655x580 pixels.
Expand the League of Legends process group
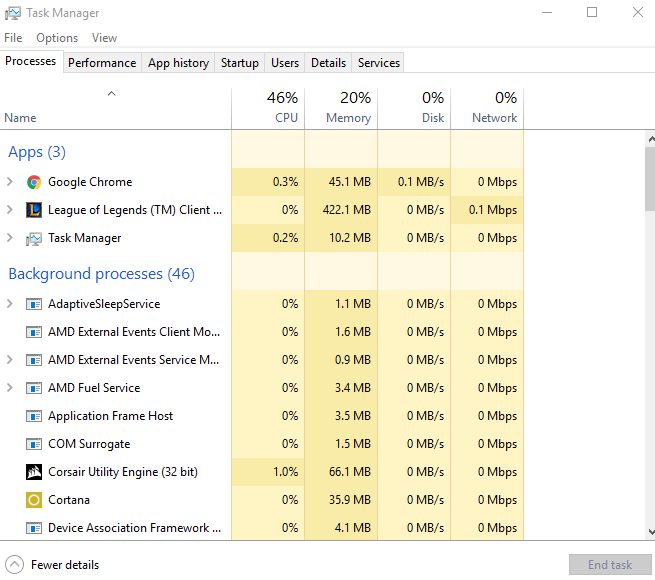(x=10, y=210)
